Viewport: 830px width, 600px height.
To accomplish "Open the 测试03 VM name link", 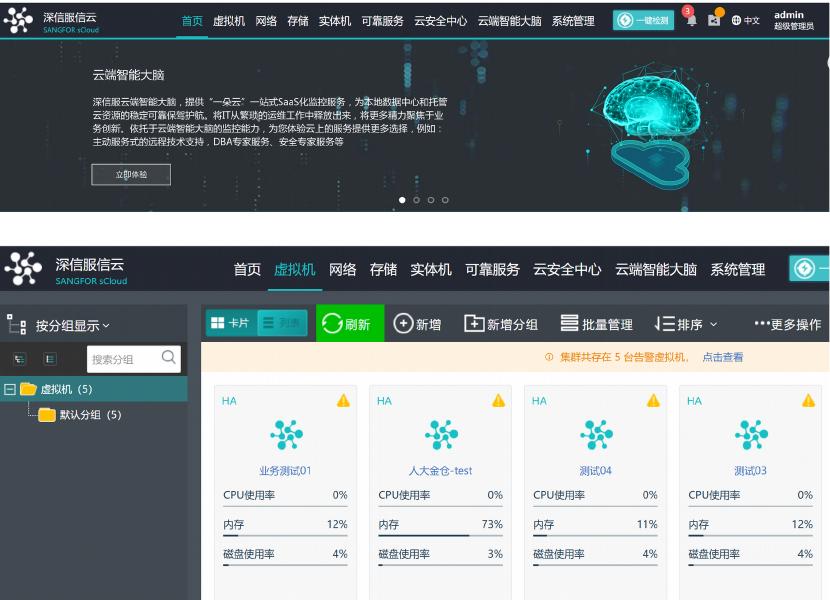I will (x=751, y=470).
